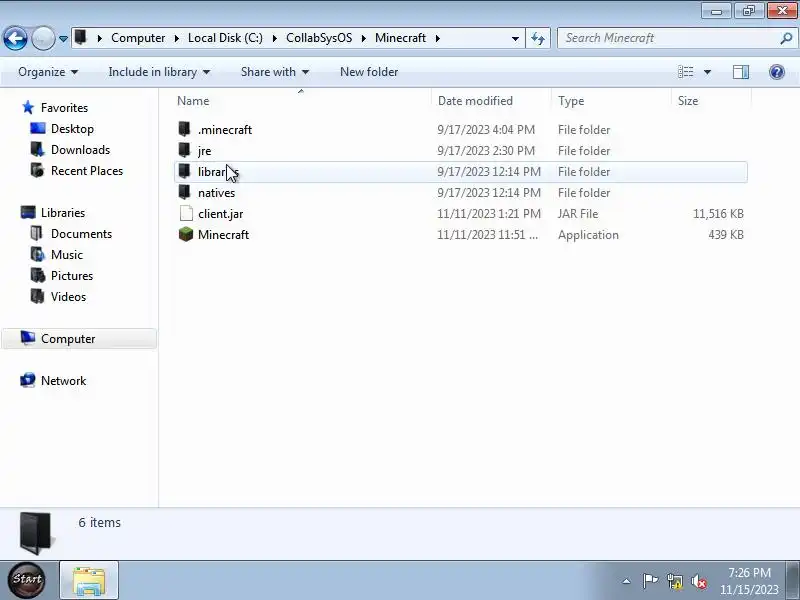
Task: Refresh the folder with the refresh icon
Action: 538,39
